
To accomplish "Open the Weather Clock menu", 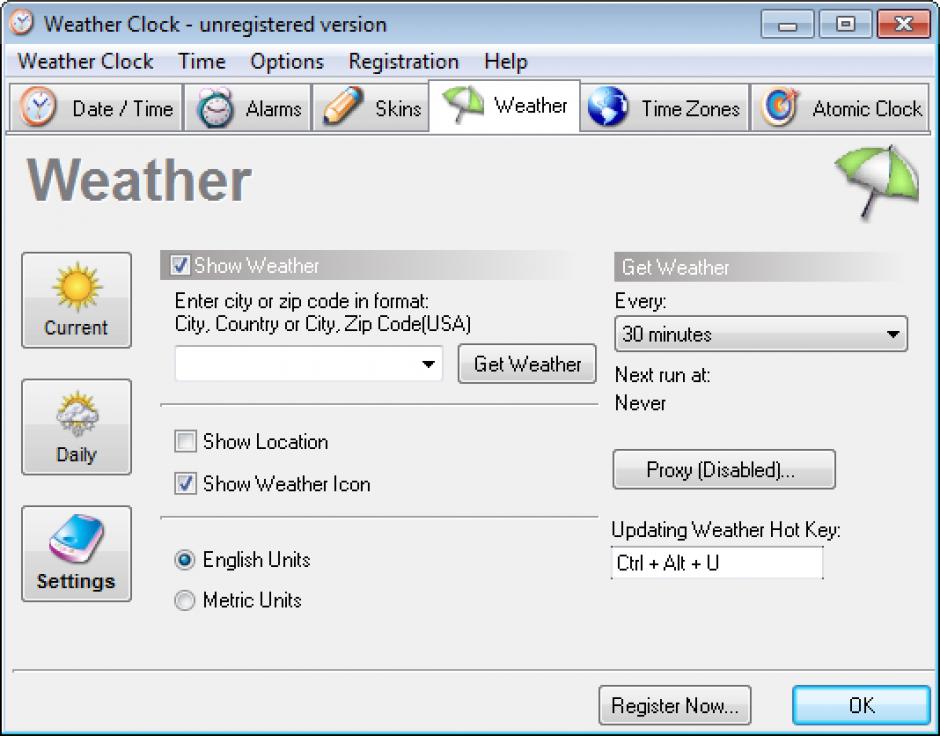I will click(86, 61).
